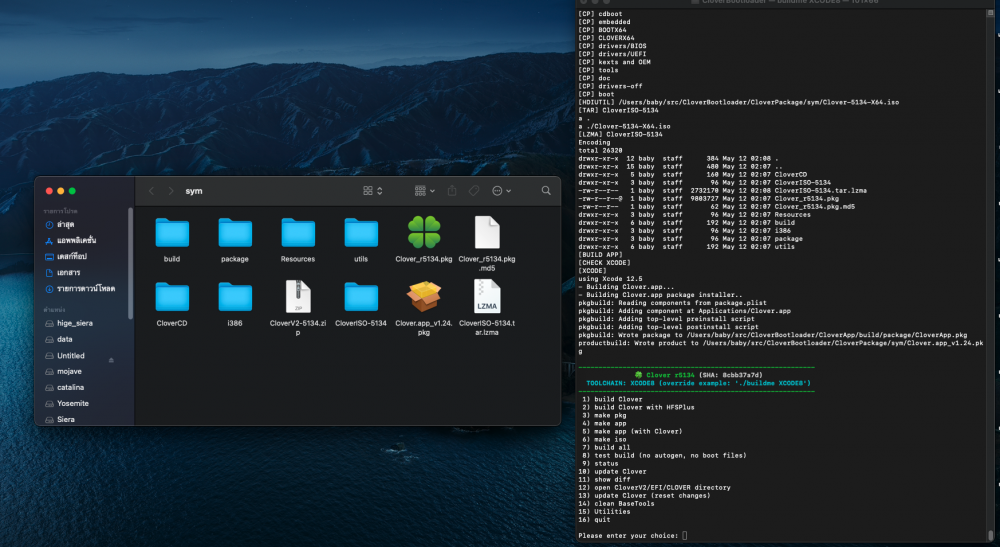Open the CloverCD folder

click(172, 297)
